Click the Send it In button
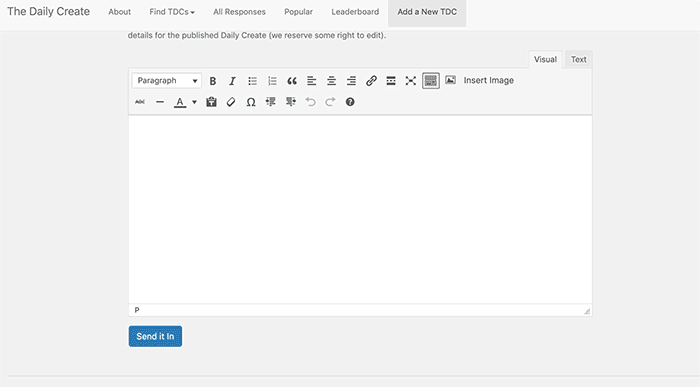This screenshot has height=387, width=700. pos(155,336)
